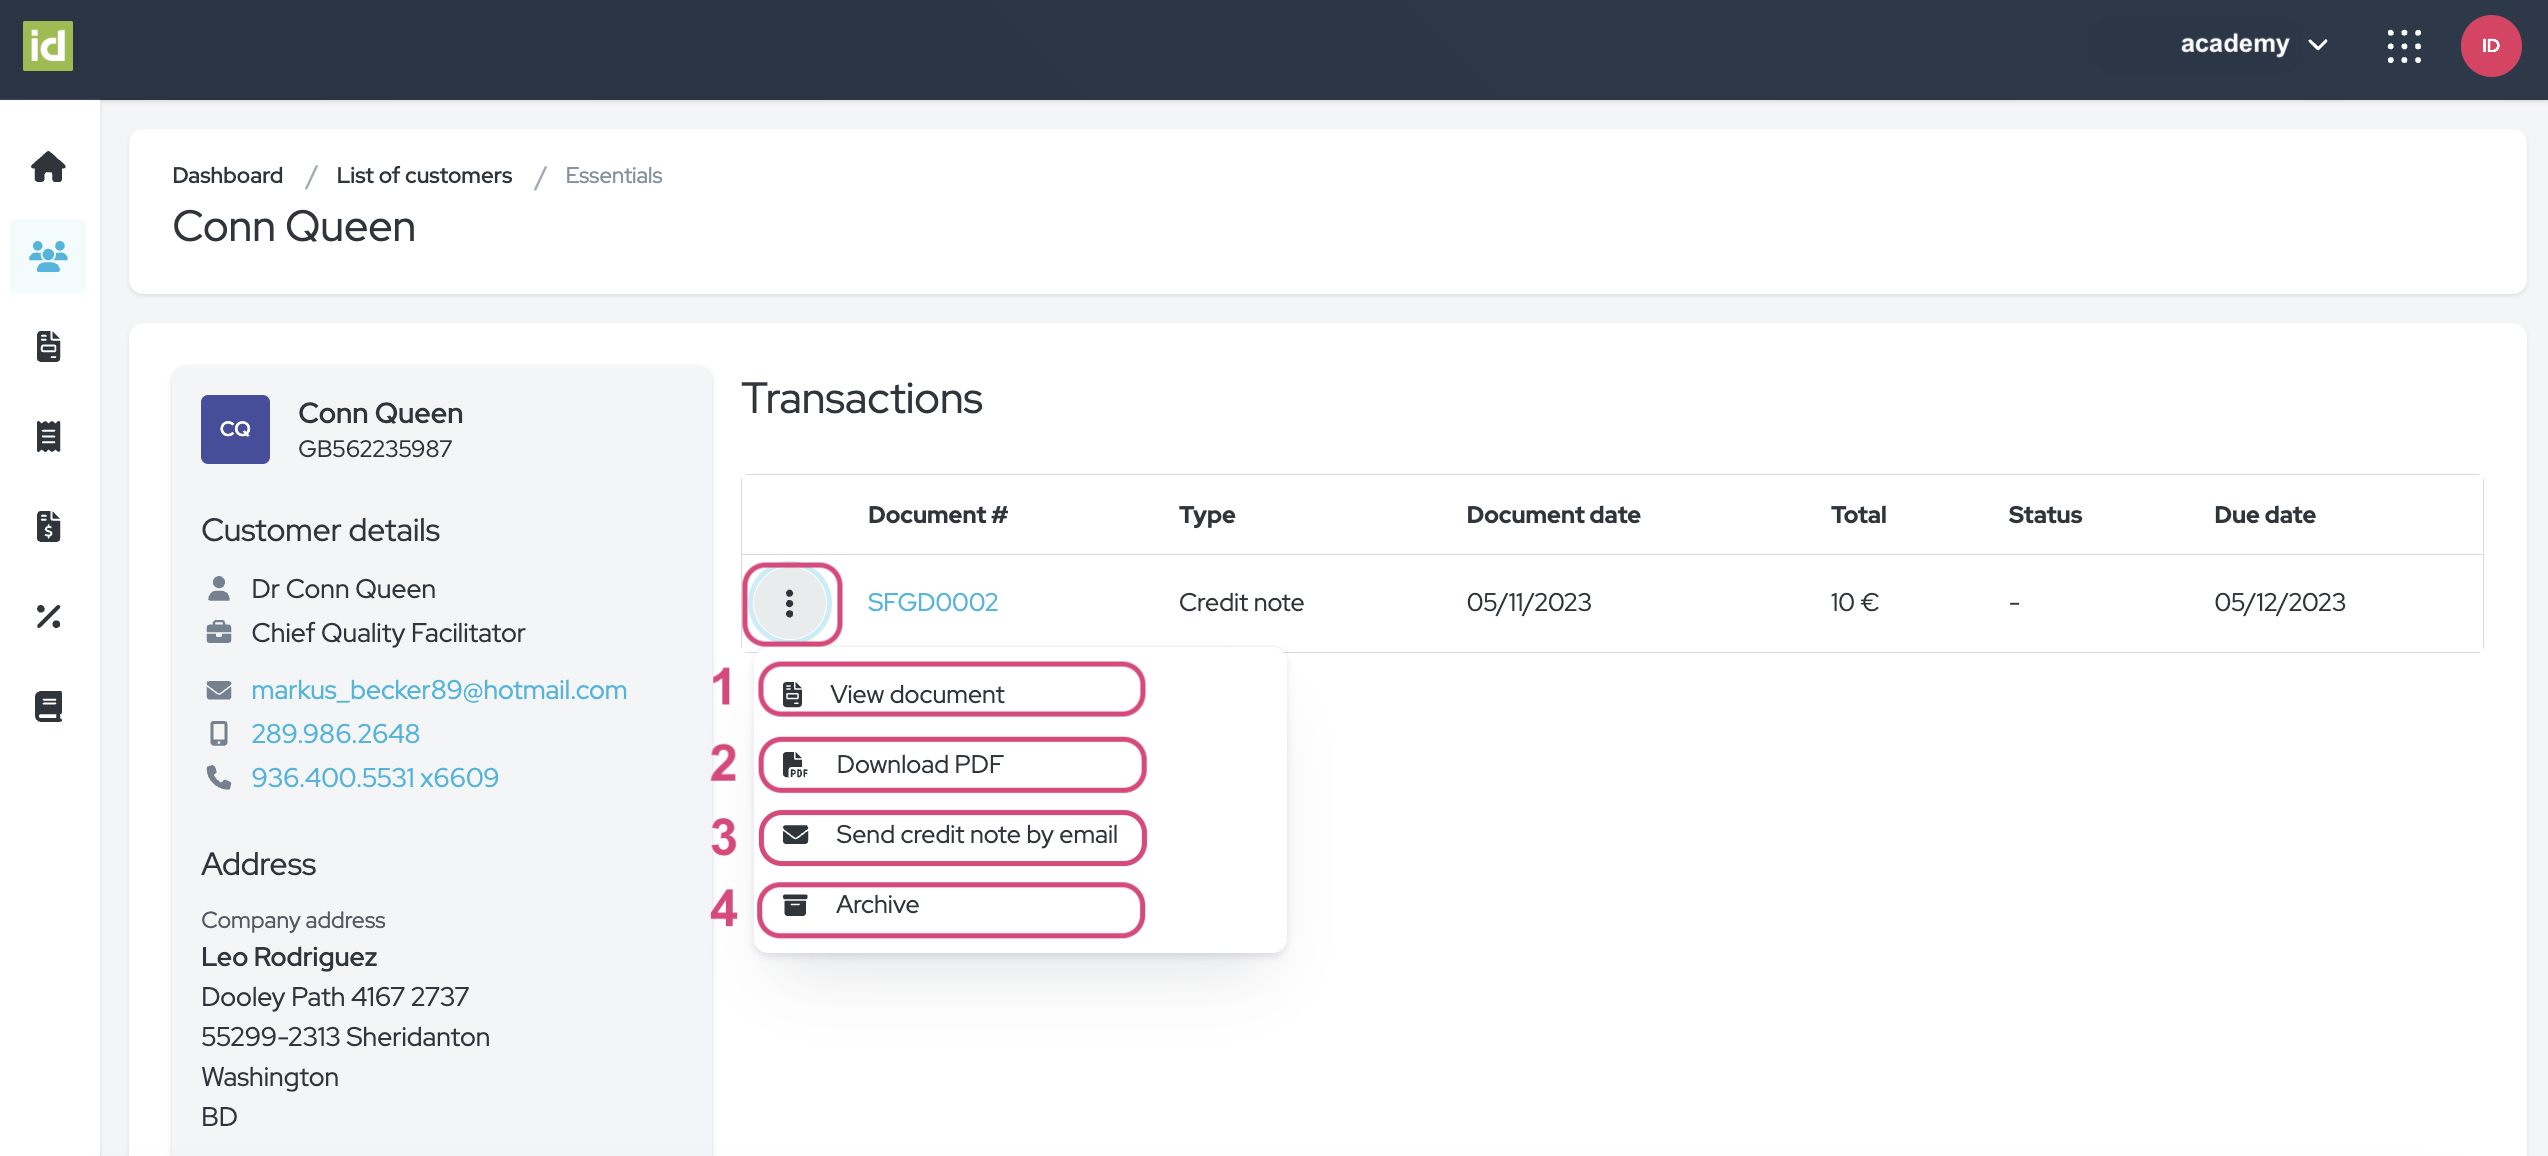Open the documents sidebar icon below customers

48,346
